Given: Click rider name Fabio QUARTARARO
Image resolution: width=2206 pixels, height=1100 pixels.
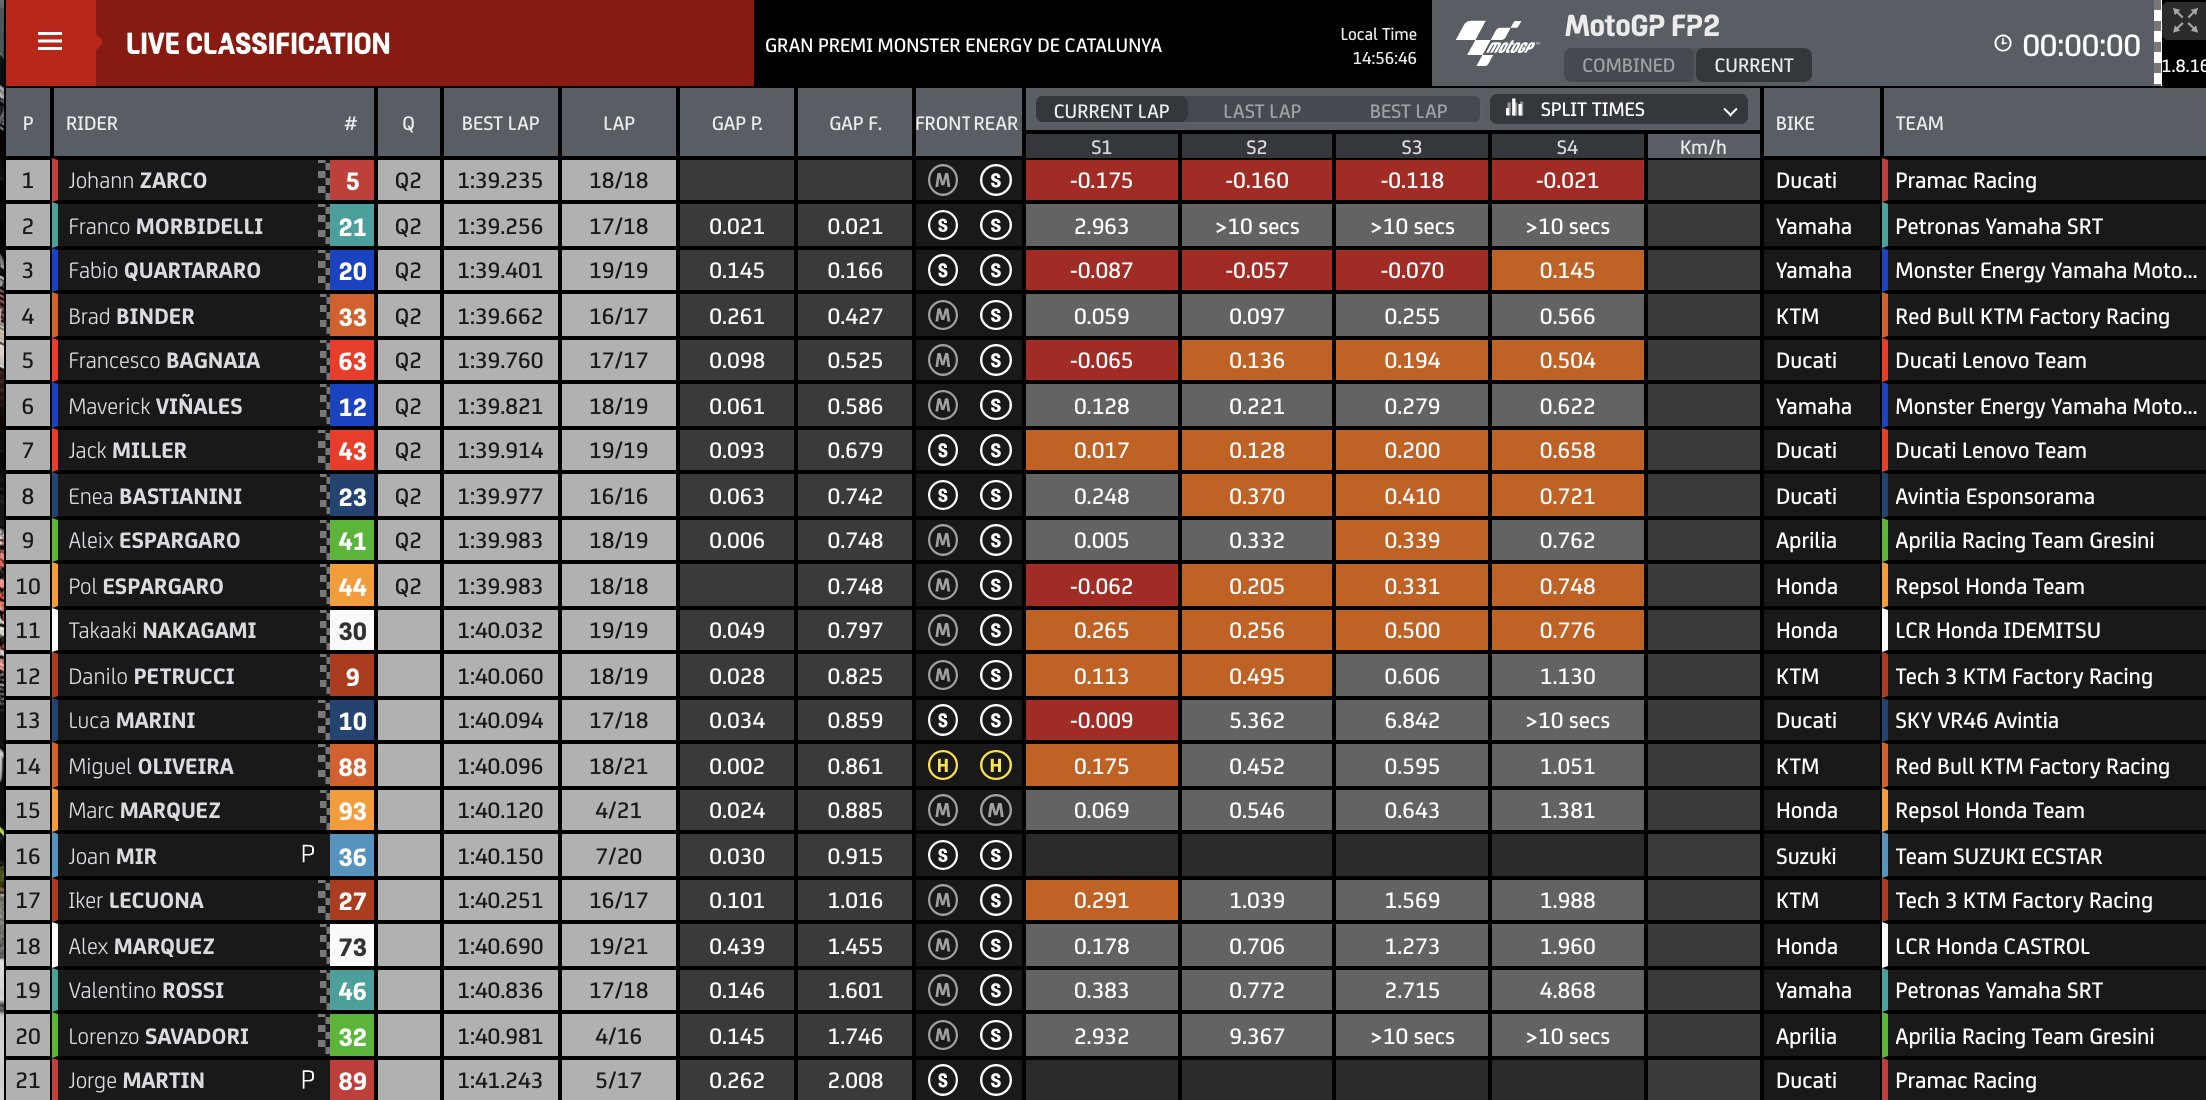Looking at the screenshot, I should point(164,271).
